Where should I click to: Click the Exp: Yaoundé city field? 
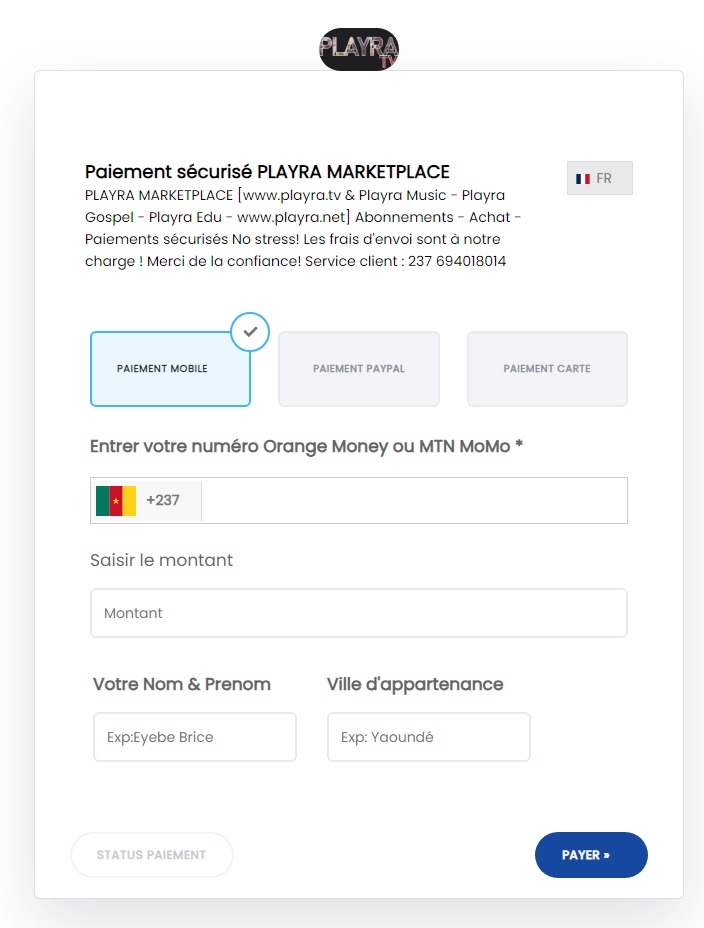coord(429,737)
